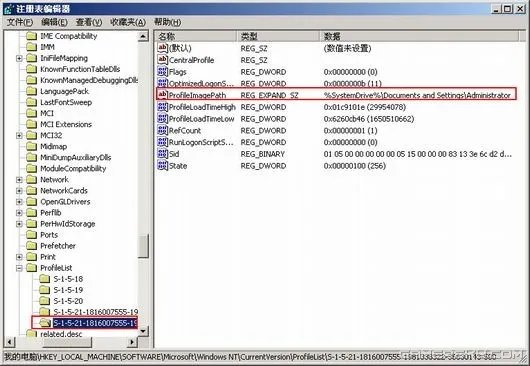
Task: Click the MCI Extensions folder icon
Action: coord(31,124)
